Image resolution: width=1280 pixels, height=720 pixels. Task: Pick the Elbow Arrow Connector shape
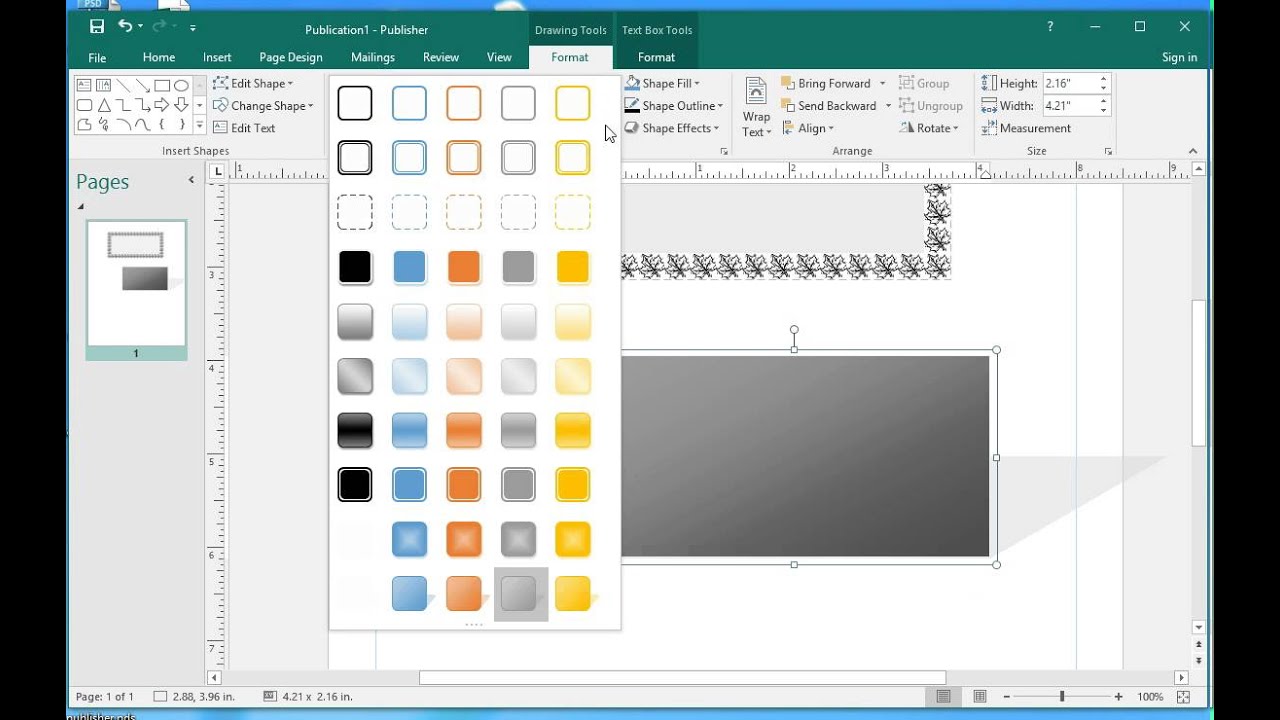pyautogui.click(x=142, y=105)
